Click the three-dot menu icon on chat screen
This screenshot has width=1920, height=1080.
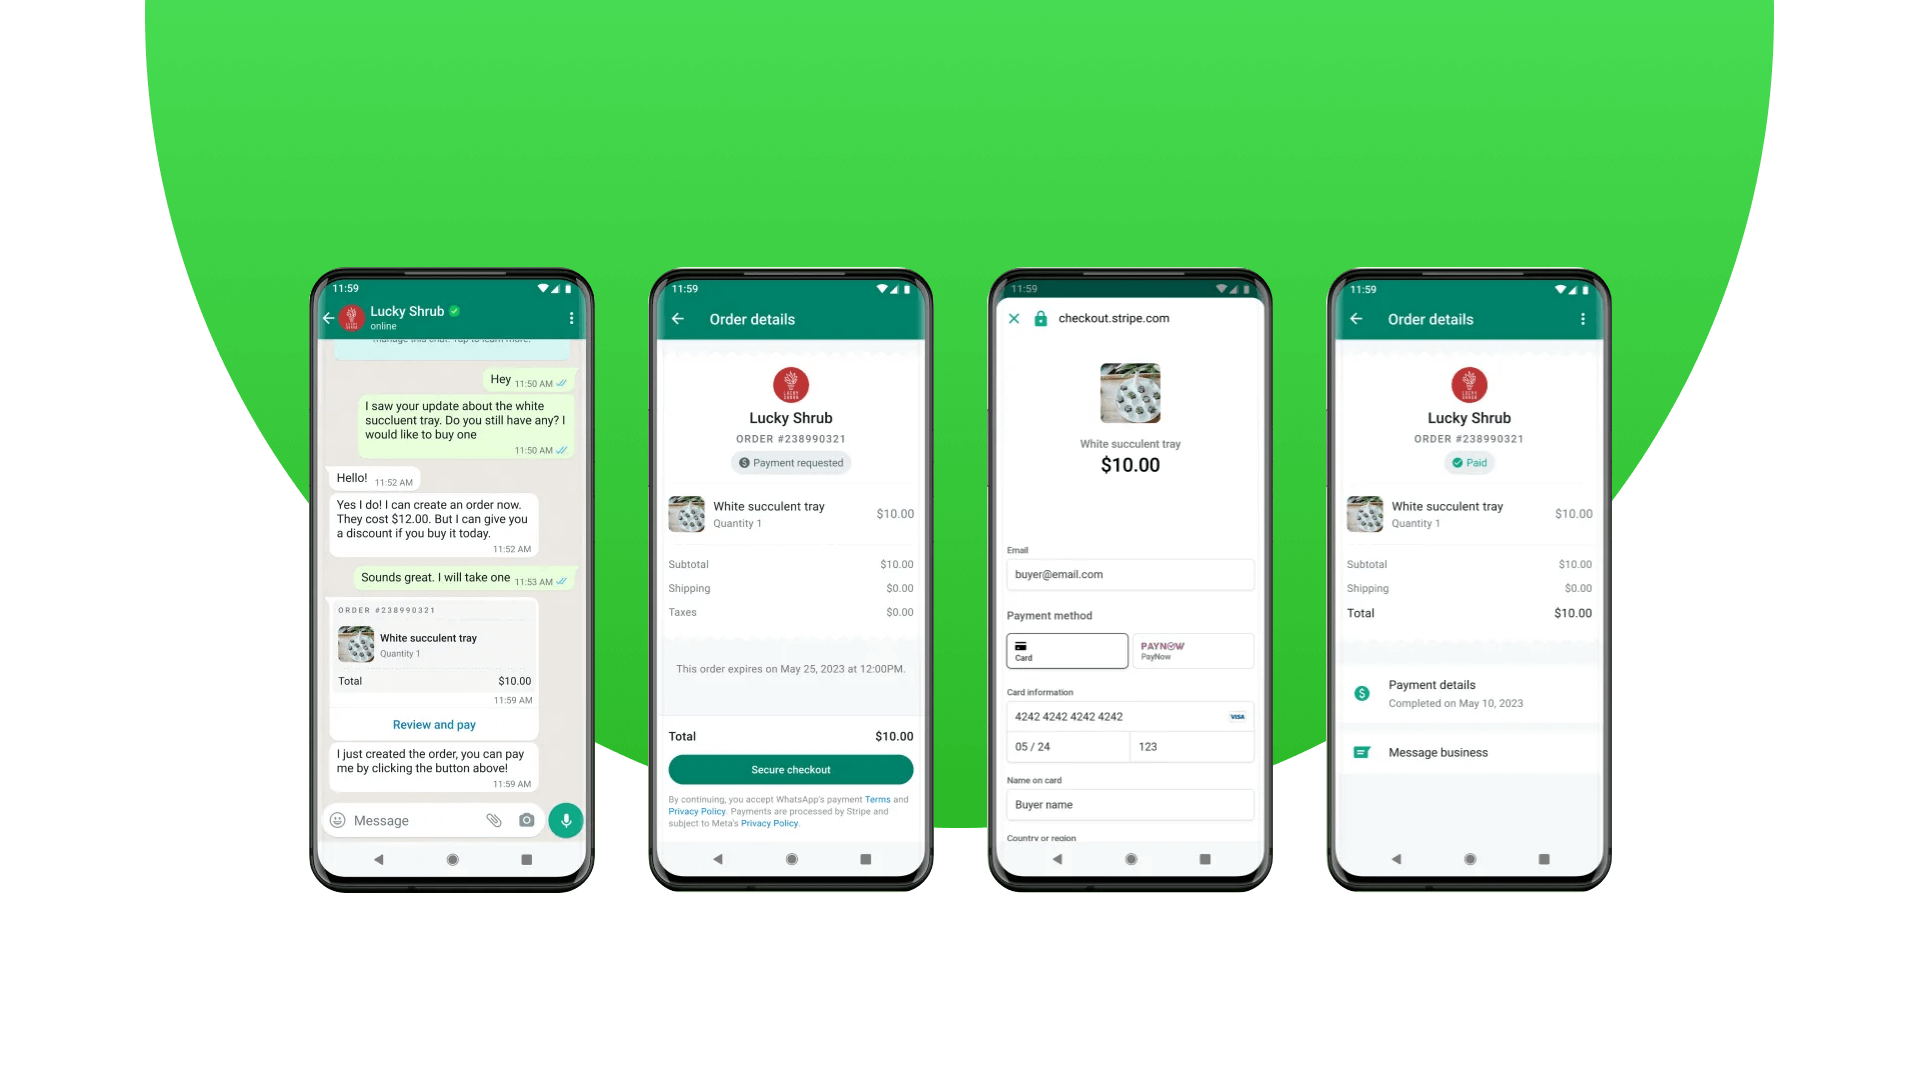pyautogui.click(x=571, y=316)
